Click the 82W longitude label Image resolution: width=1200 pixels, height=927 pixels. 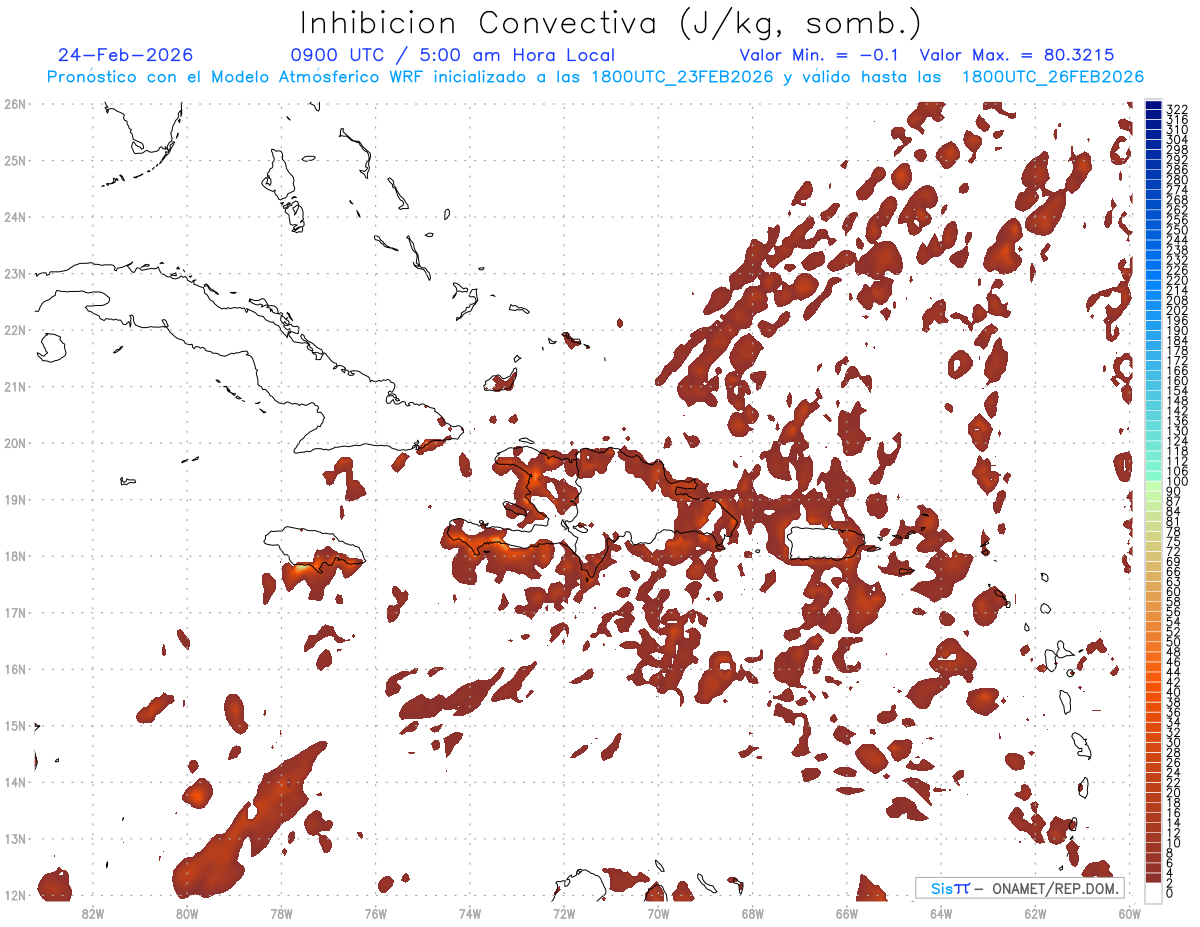point(92,912)
